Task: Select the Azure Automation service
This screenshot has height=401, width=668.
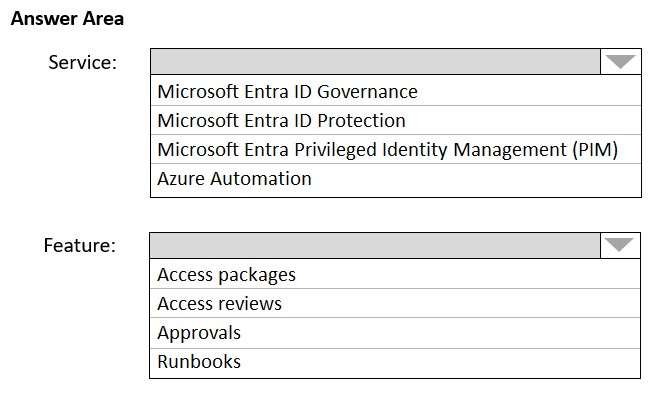Action: pyautogui.click(x=234, y=179)
